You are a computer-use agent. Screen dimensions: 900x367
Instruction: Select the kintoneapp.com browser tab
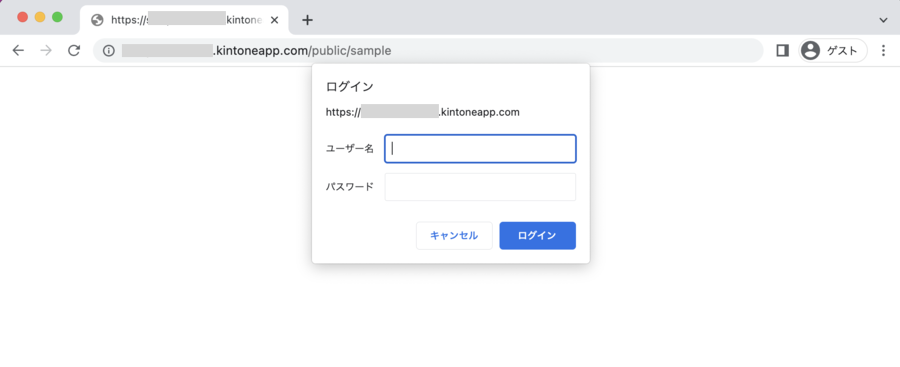point(184,20)
